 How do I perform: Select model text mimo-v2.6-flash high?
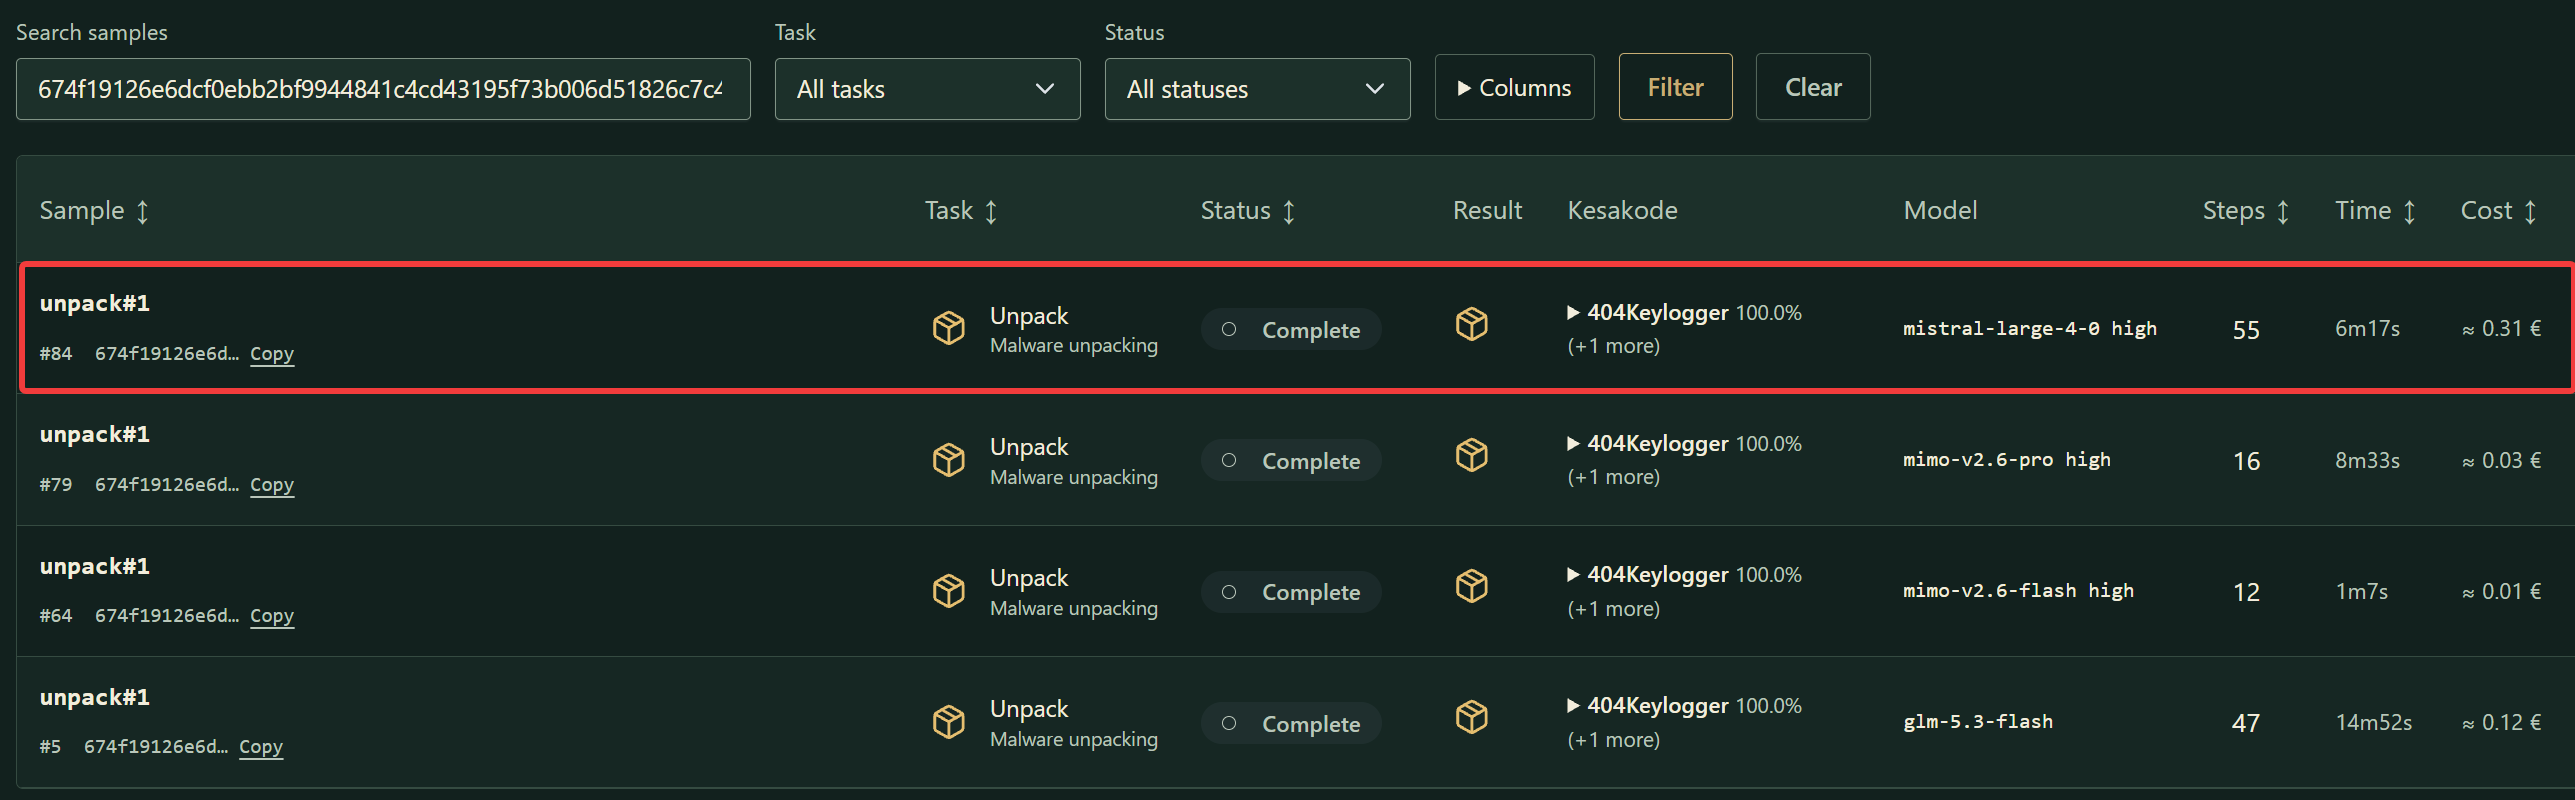click(2018, 591)
